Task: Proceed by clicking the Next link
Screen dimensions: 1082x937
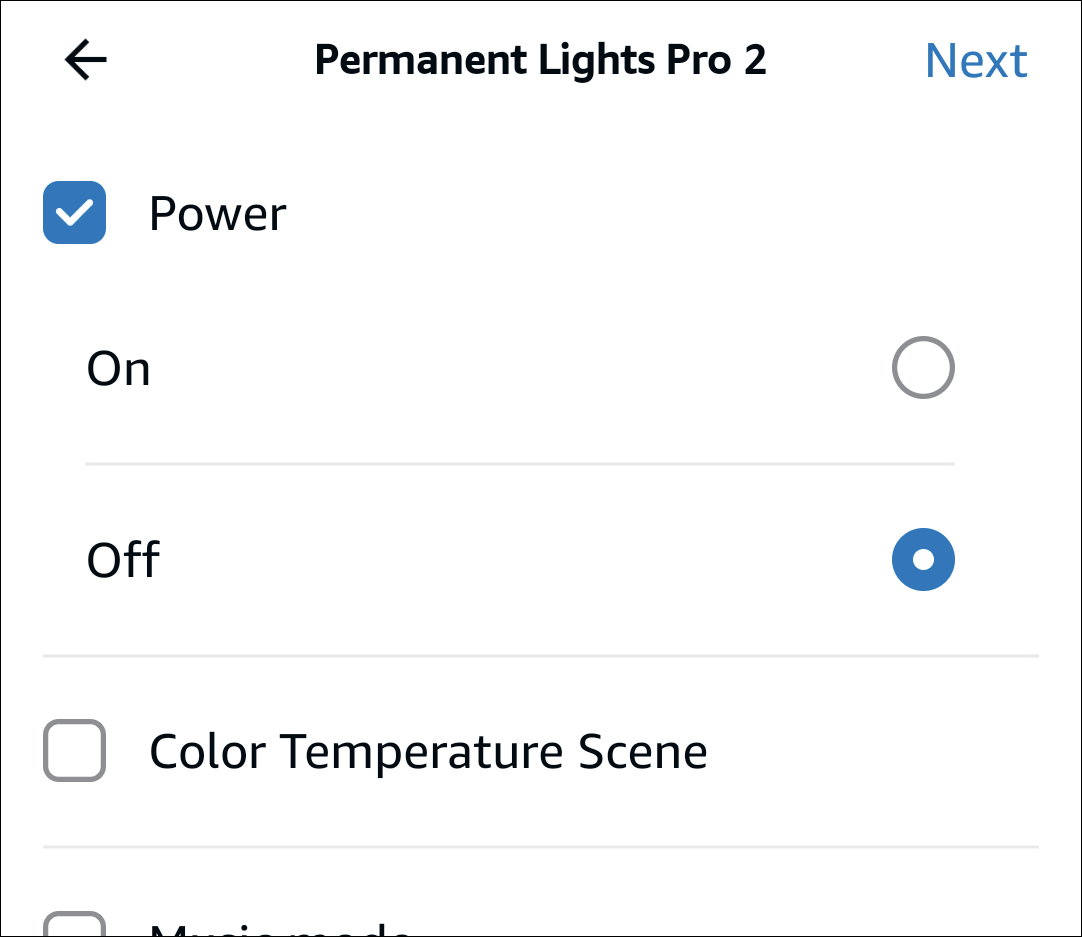Action: click(x=976, y=60)
